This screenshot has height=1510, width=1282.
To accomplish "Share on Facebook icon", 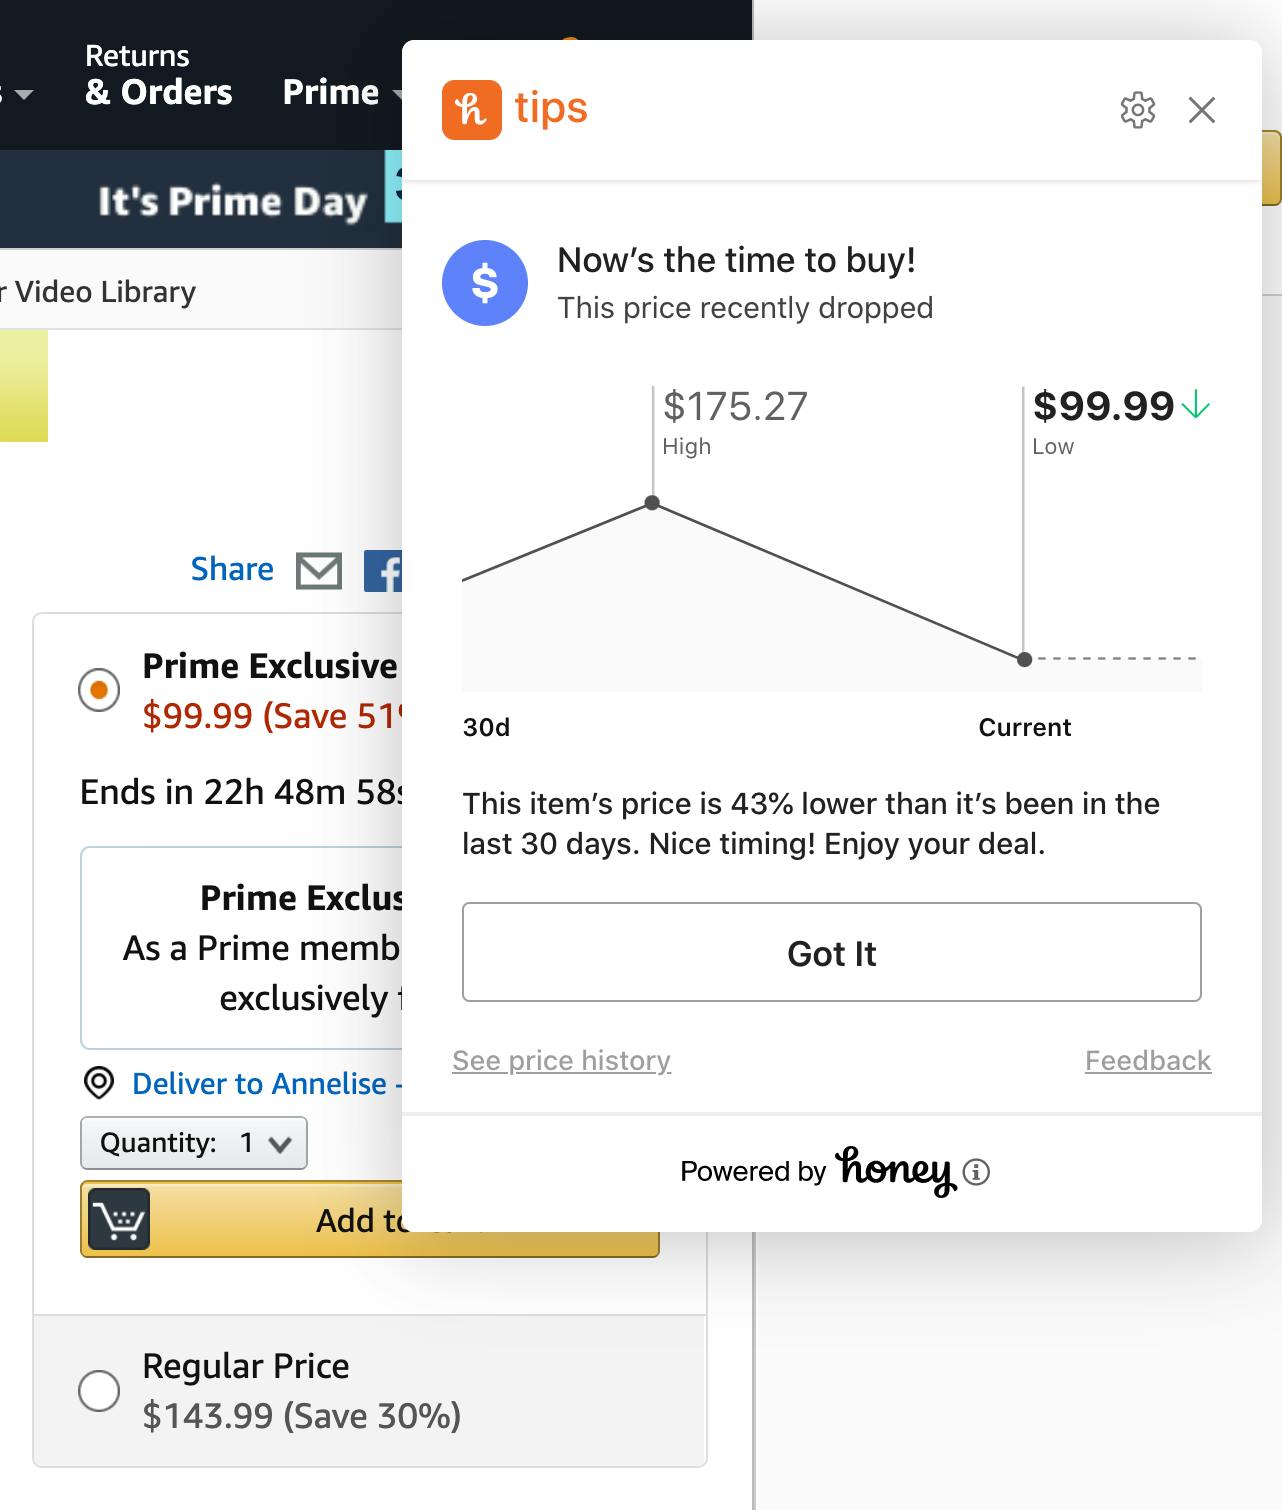I will [x=384, y=571].
